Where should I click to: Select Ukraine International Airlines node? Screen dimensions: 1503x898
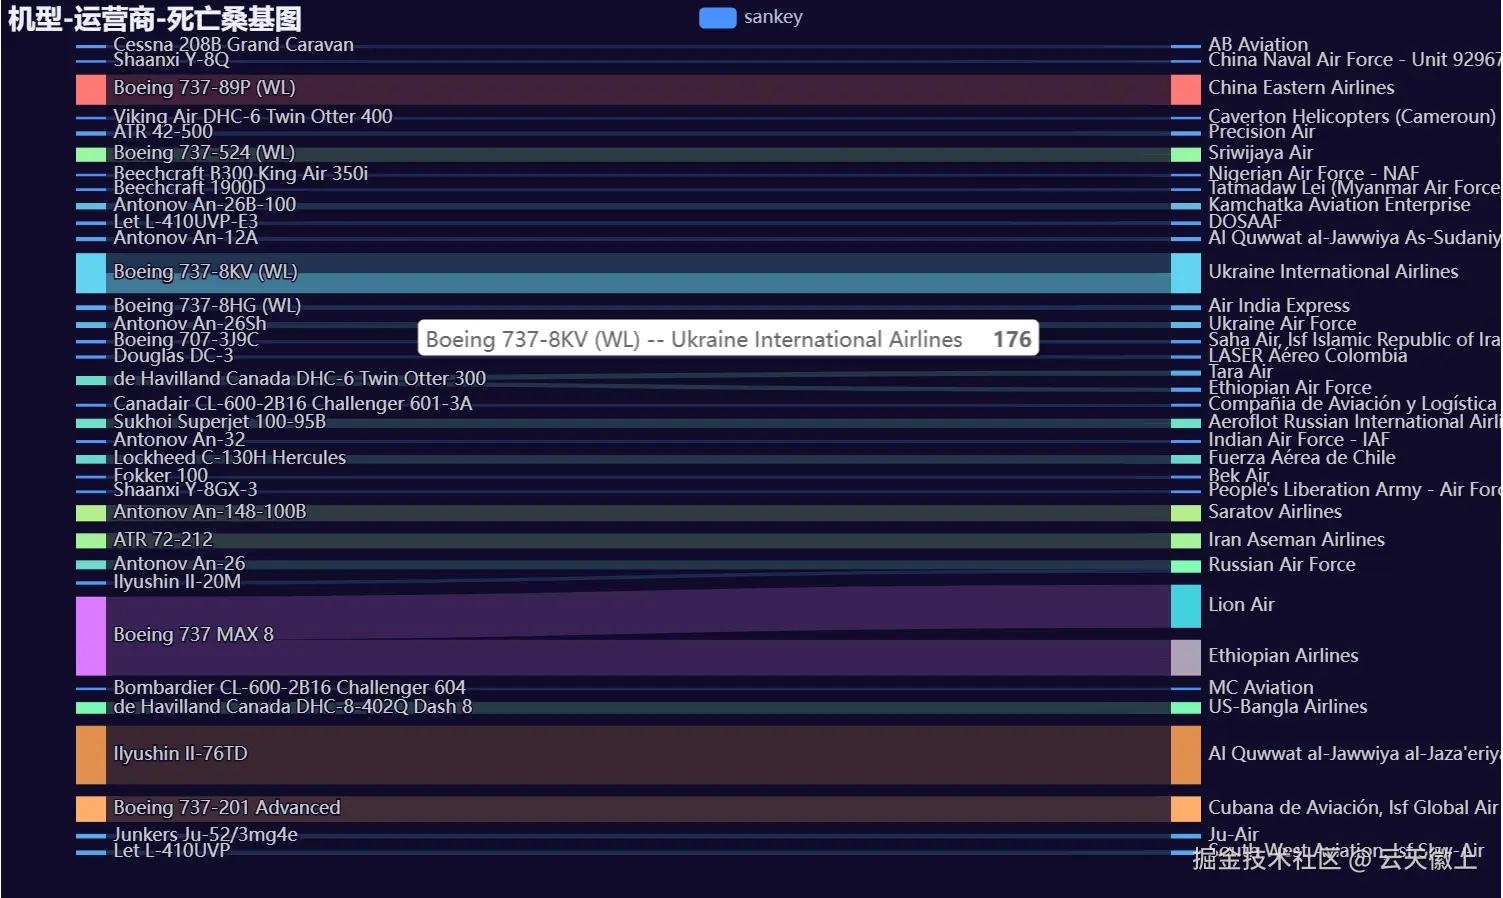[x=1186, y=273]
